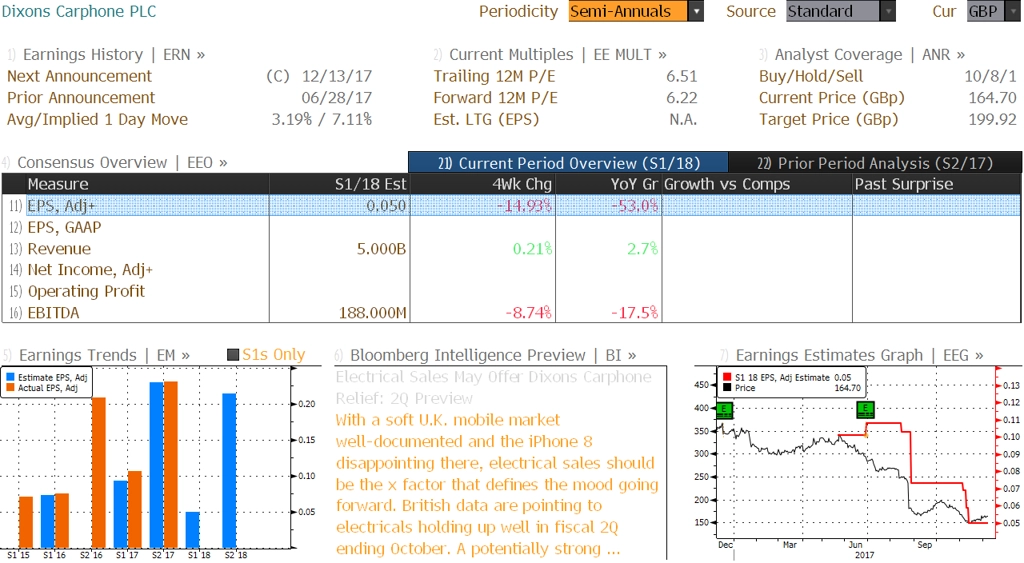Click the Current Price 164.70 value

coord(993,98)
